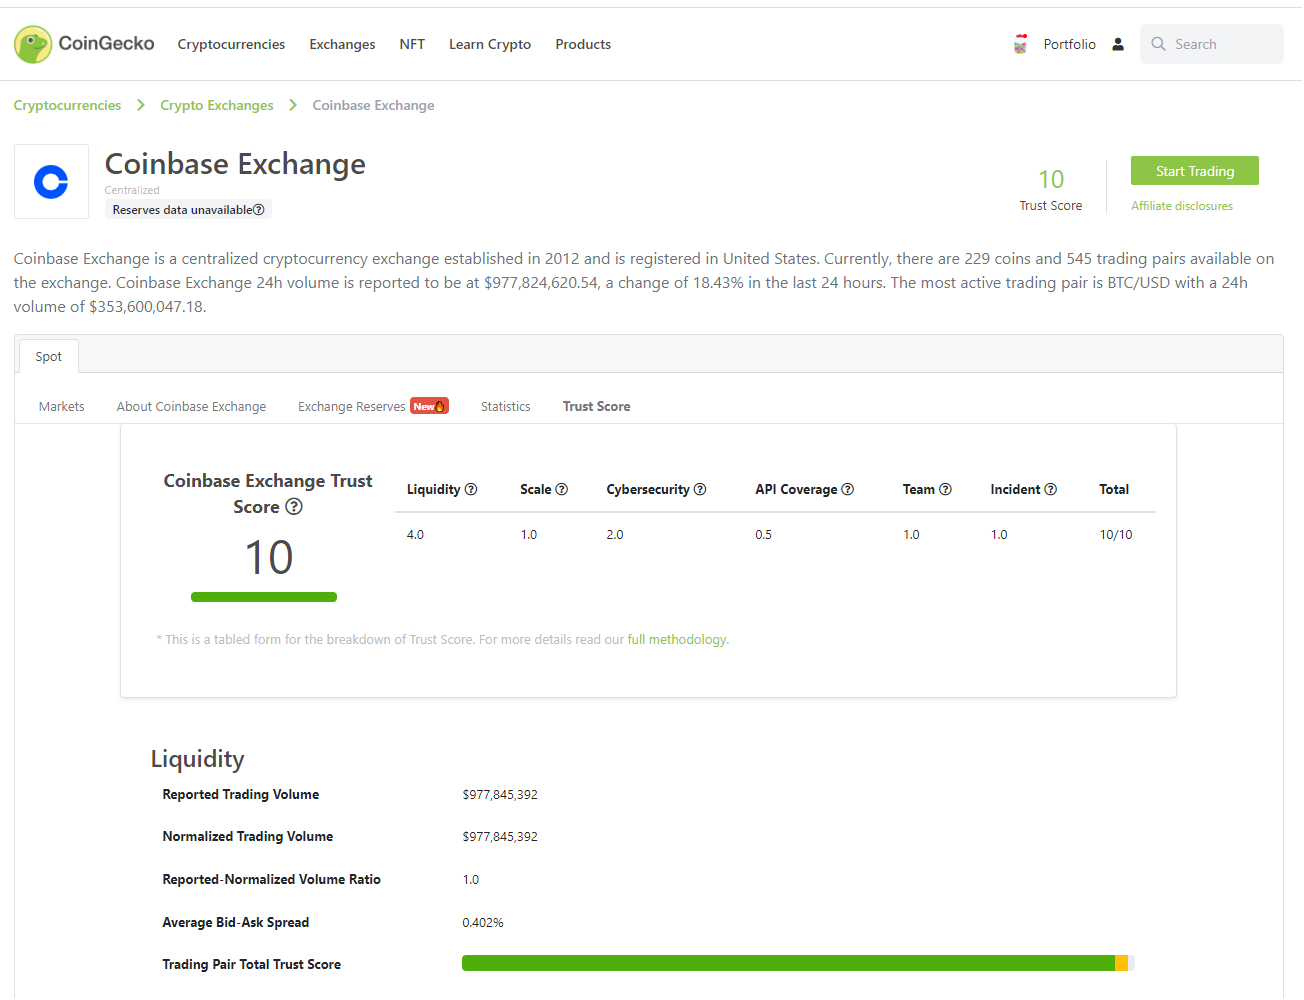
Task: Open the Cryptocurrencies nav menu
Action: click(231, 44)
